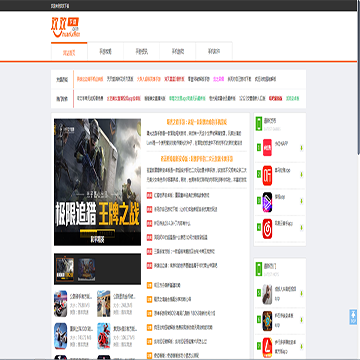Screen dimensions: 360x360
Task: Open the red-and-white 'OT' app icon
Action: [267, 174]
